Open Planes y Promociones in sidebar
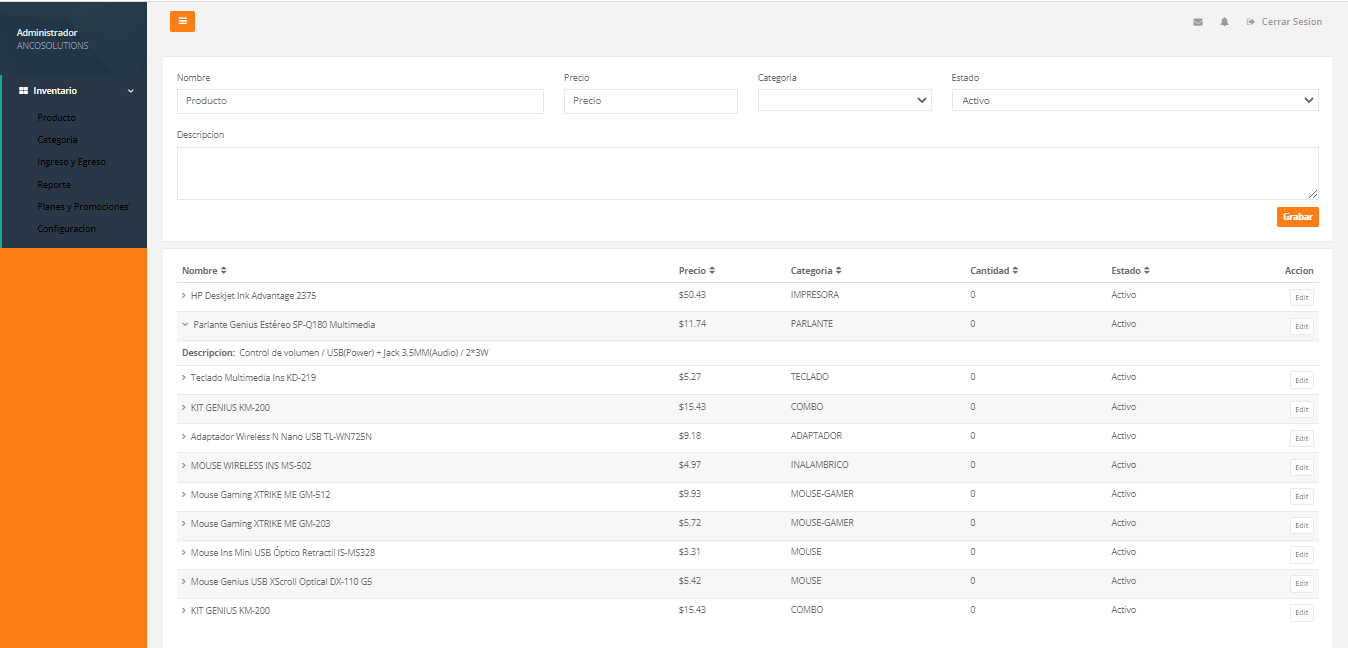This screenshot has width=1348, height=648. (x=84, y=207)
